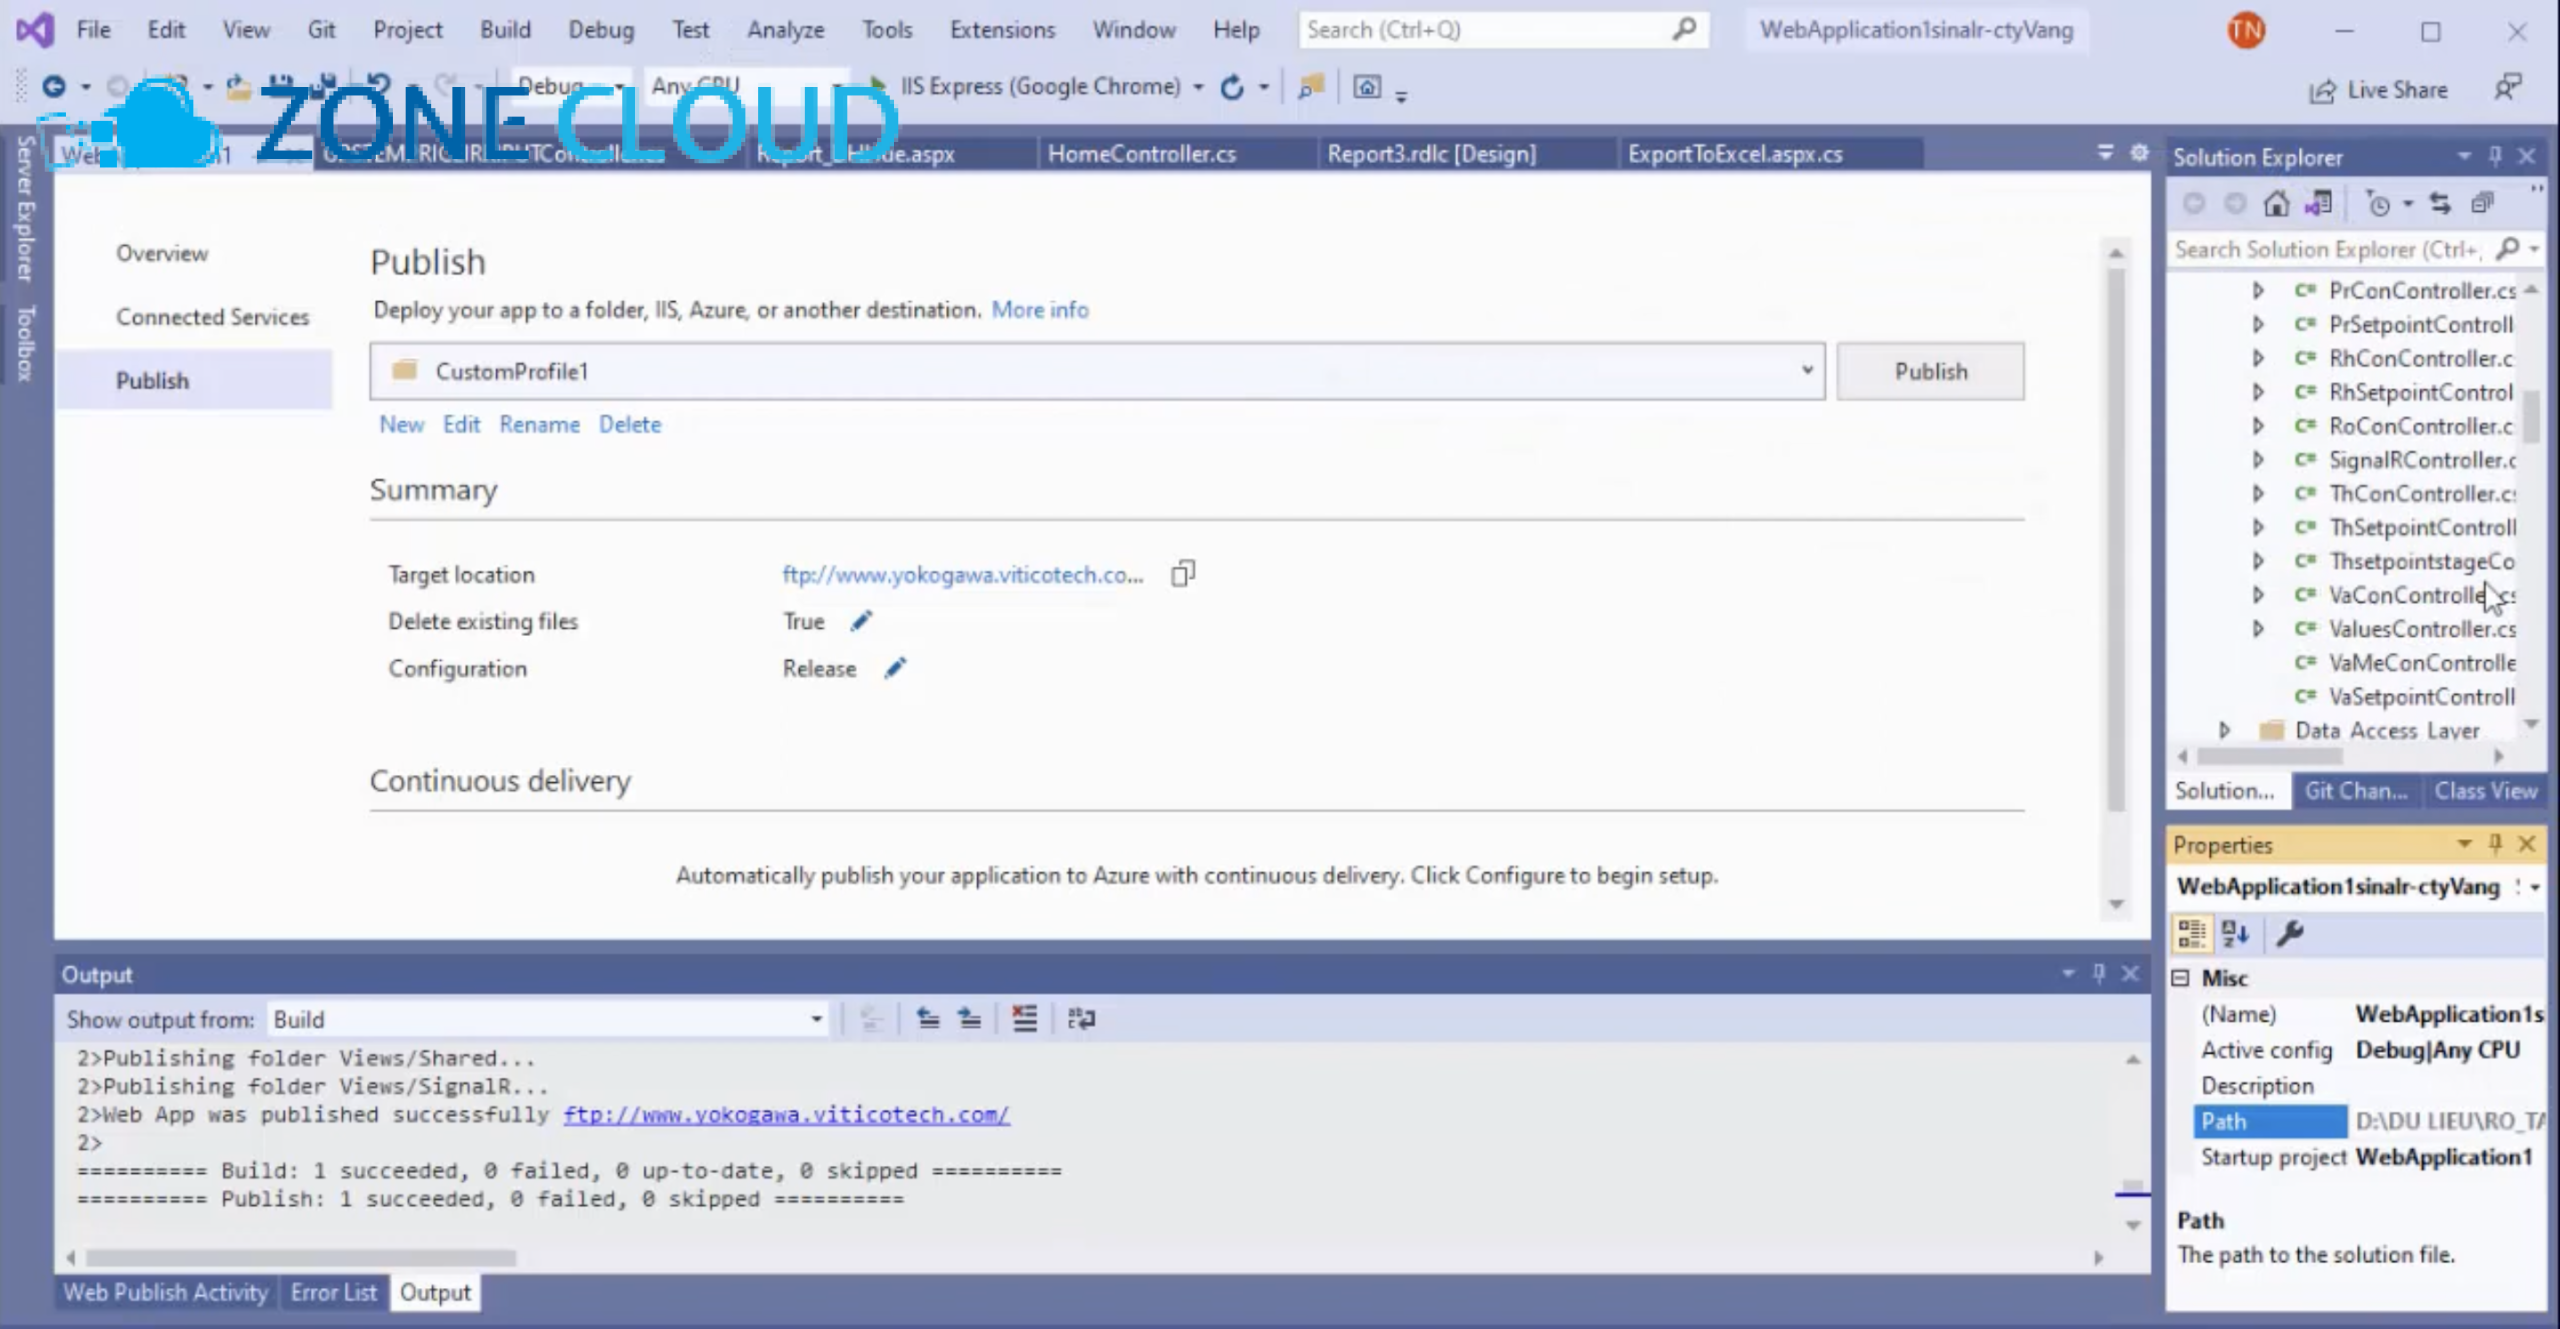Click the Edit profile link

[461, 424]
